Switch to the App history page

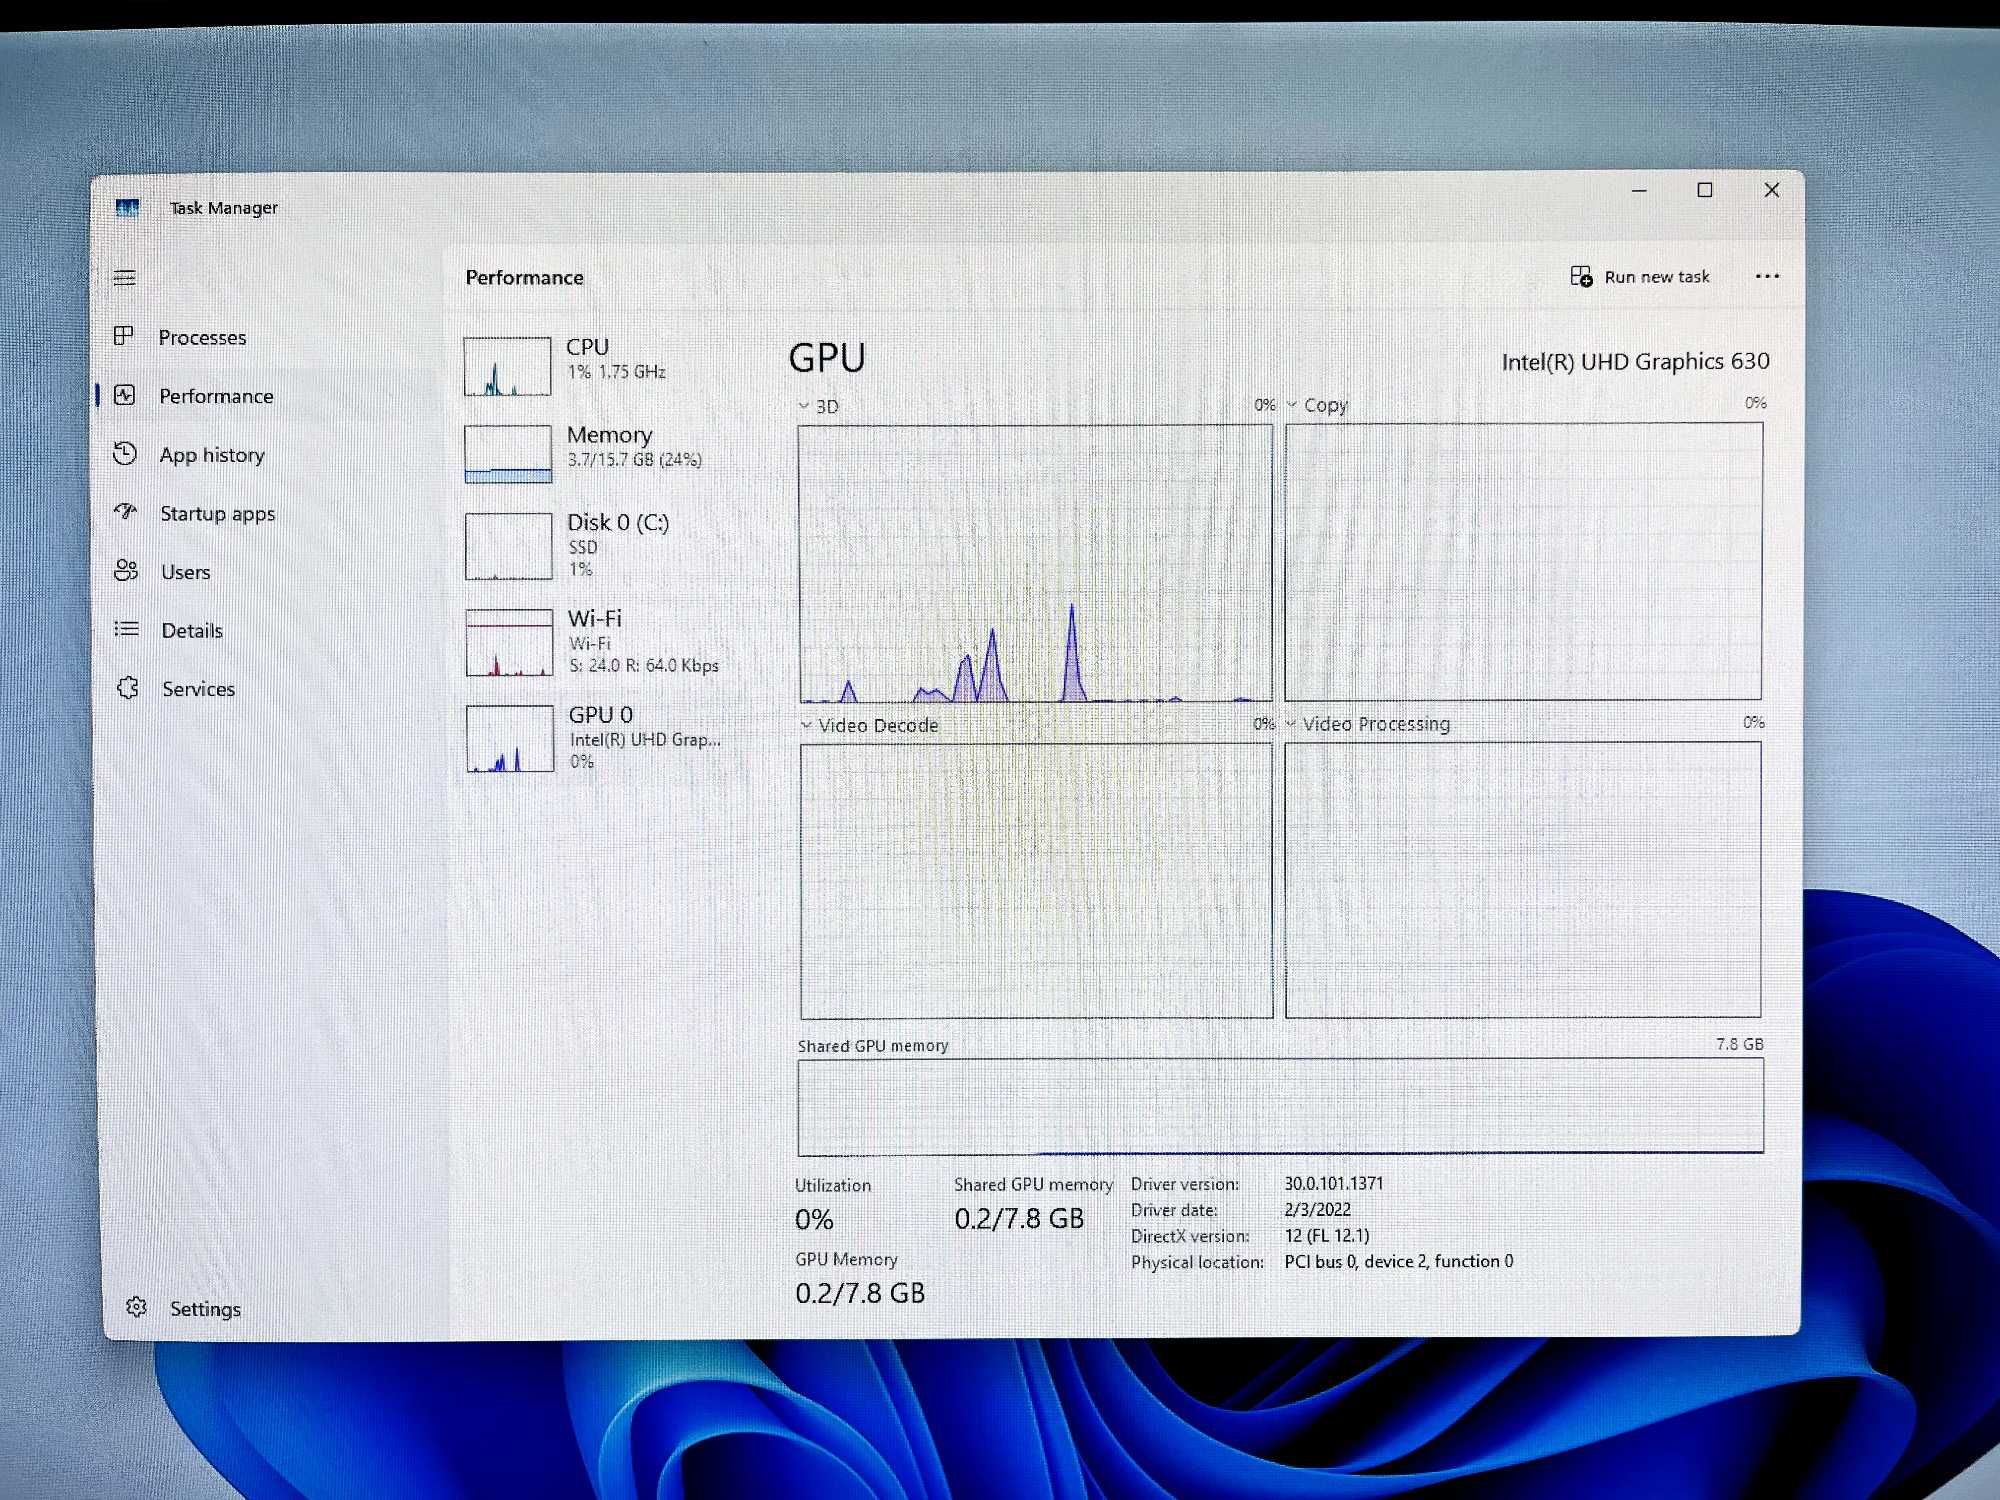tap(212, 455)
